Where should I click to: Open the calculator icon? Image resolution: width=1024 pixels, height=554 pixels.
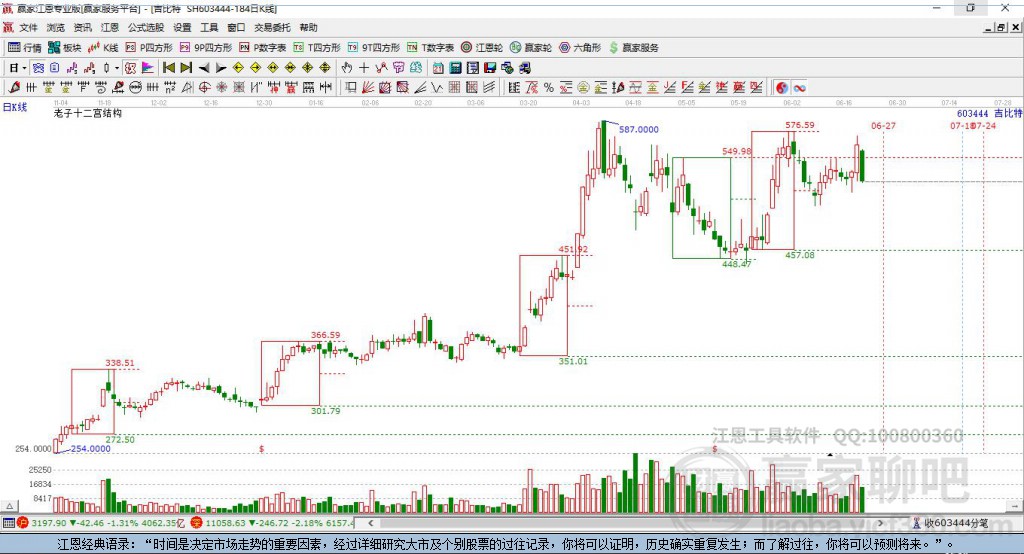[455, 68]
